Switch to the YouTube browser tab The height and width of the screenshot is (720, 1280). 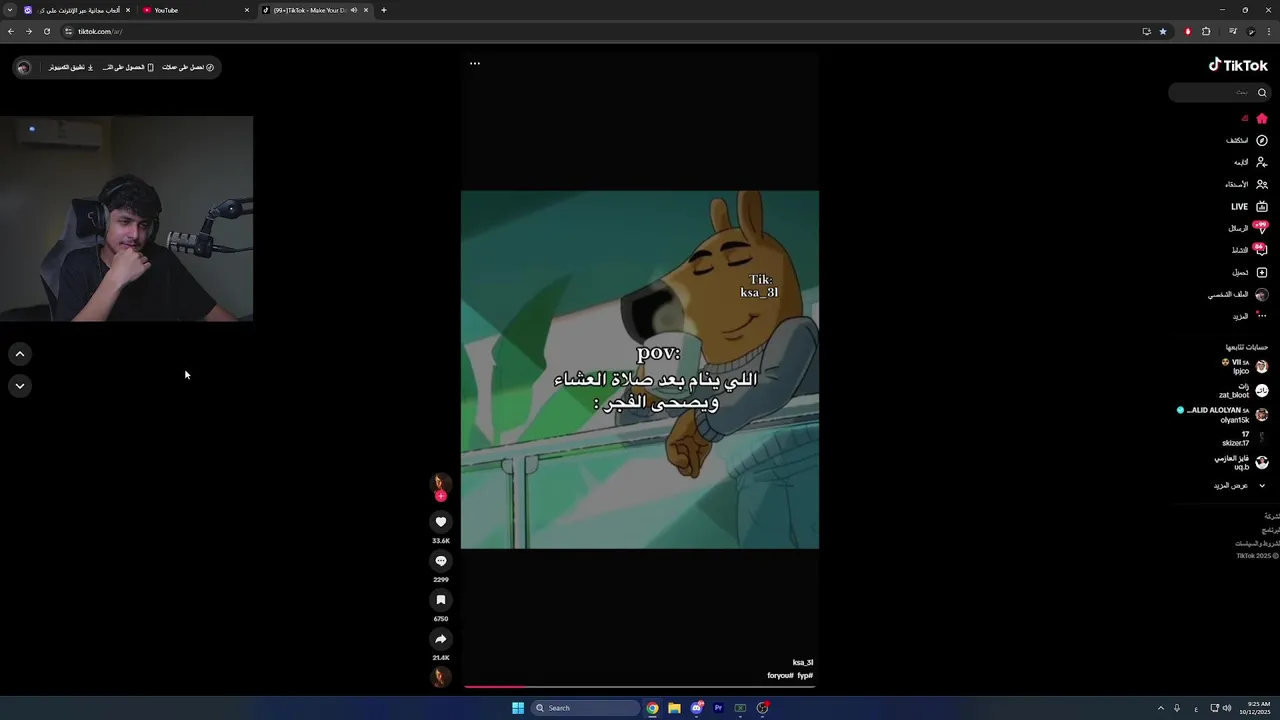pos(195,10)
